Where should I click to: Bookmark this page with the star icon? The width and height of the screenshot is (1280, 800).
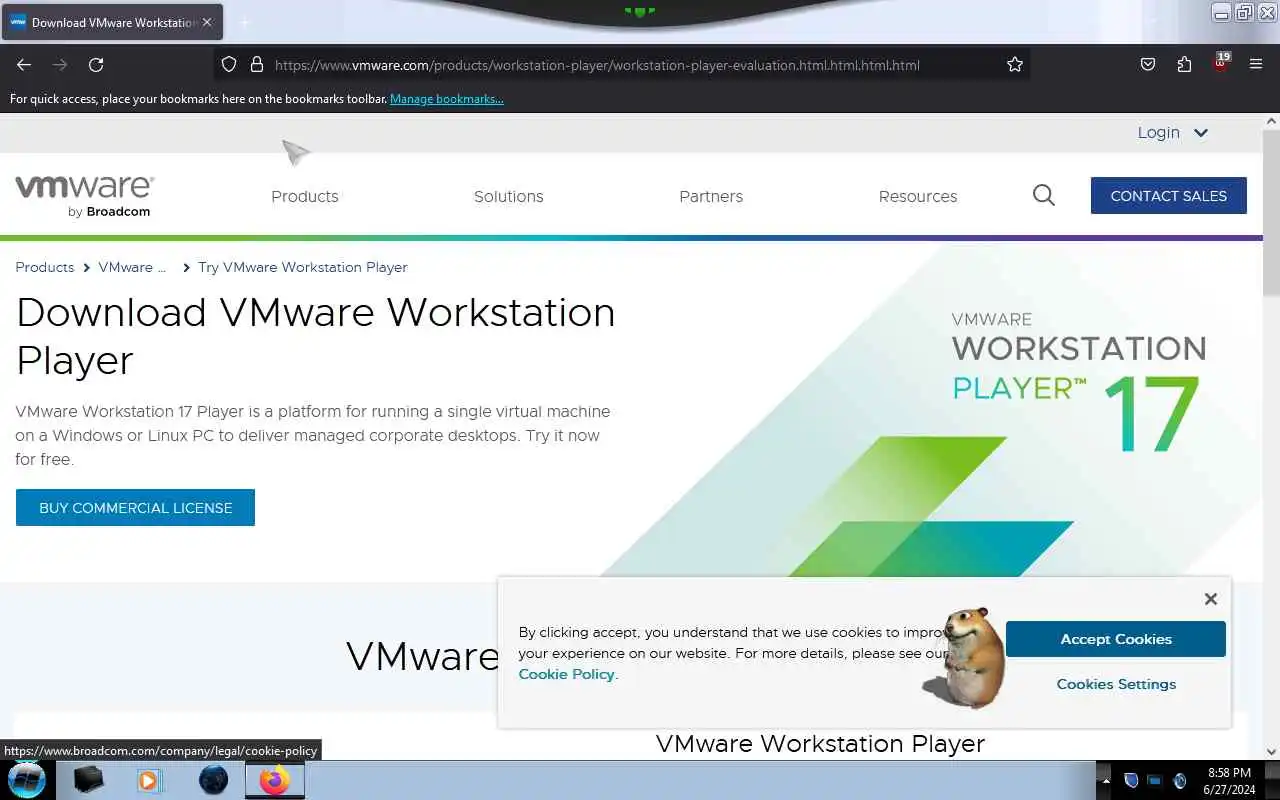[1015, 65]
